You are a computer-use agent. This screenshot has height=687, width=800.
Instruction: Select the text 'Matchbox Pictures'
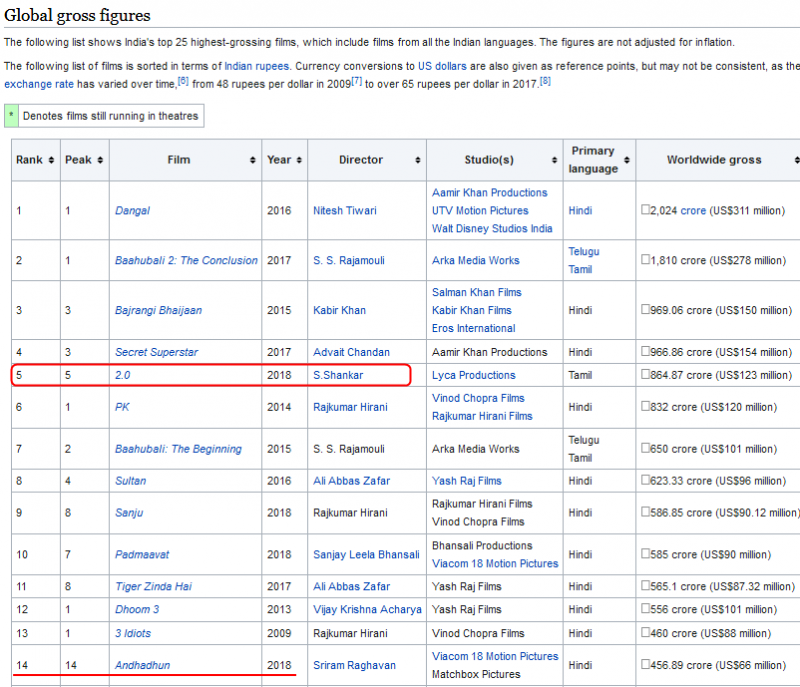point(477,674)
